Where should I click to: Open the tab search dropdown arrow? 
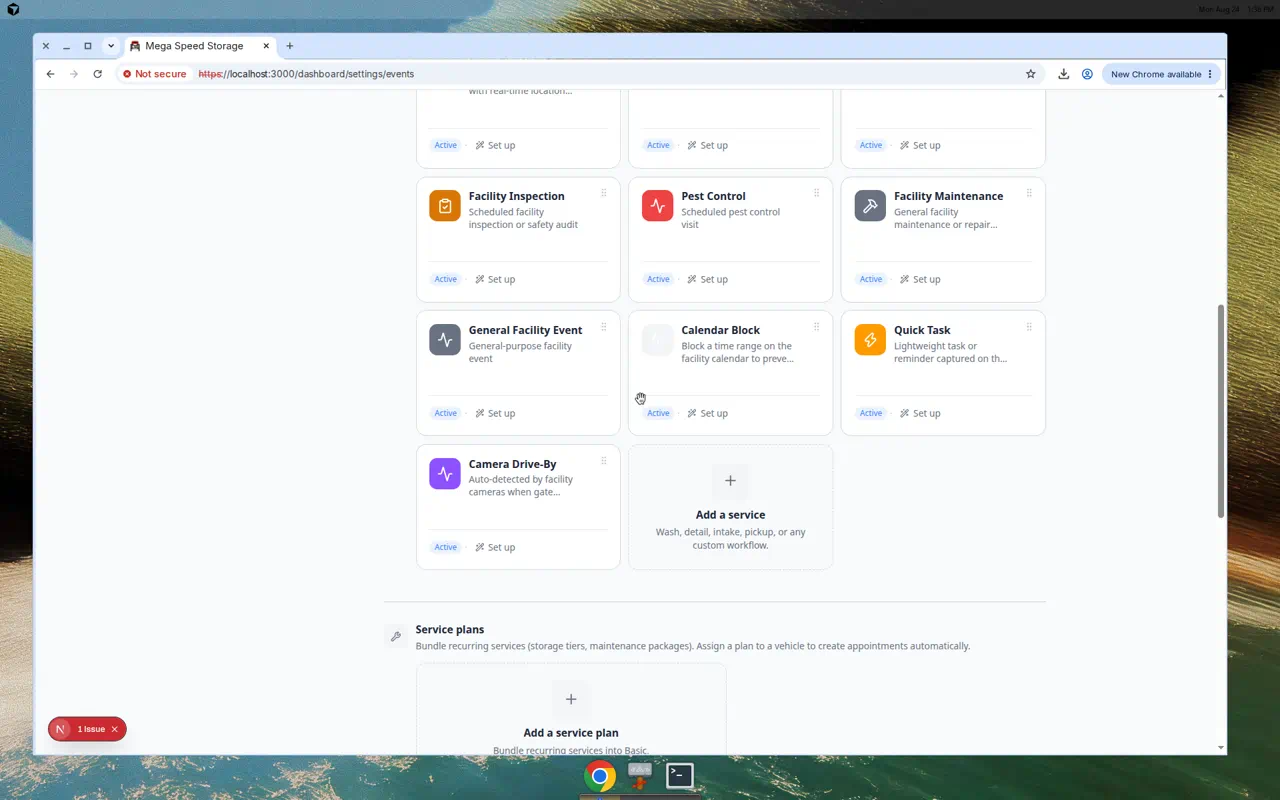[111, 46]
